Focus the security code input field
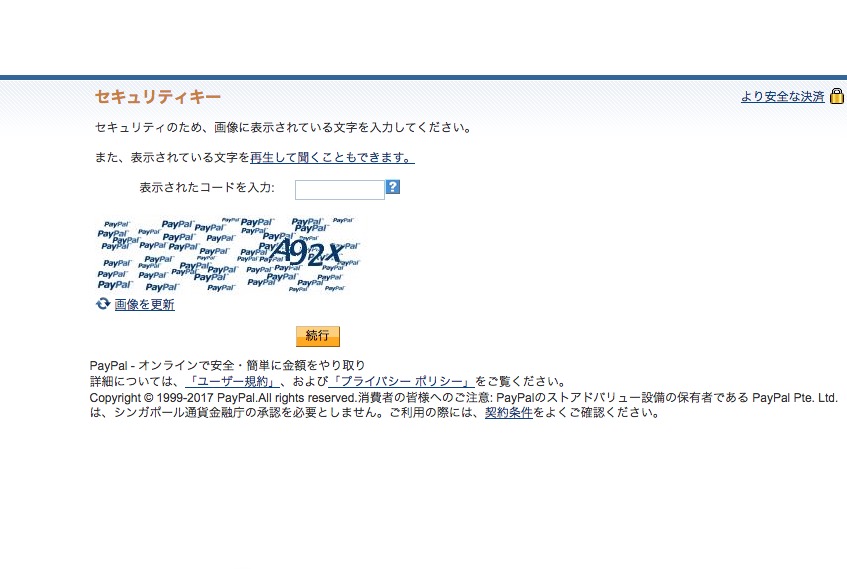847x569 pixels. click(340, 190)
